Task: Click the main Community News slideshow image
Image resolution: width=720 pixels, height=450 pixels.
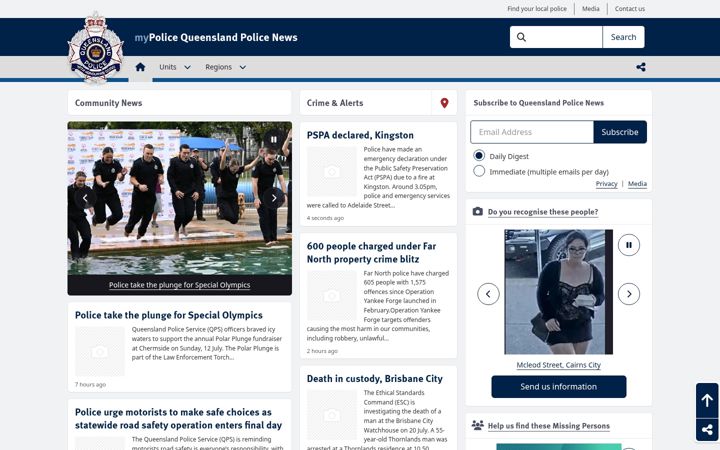Action: [x=180, y=198]
